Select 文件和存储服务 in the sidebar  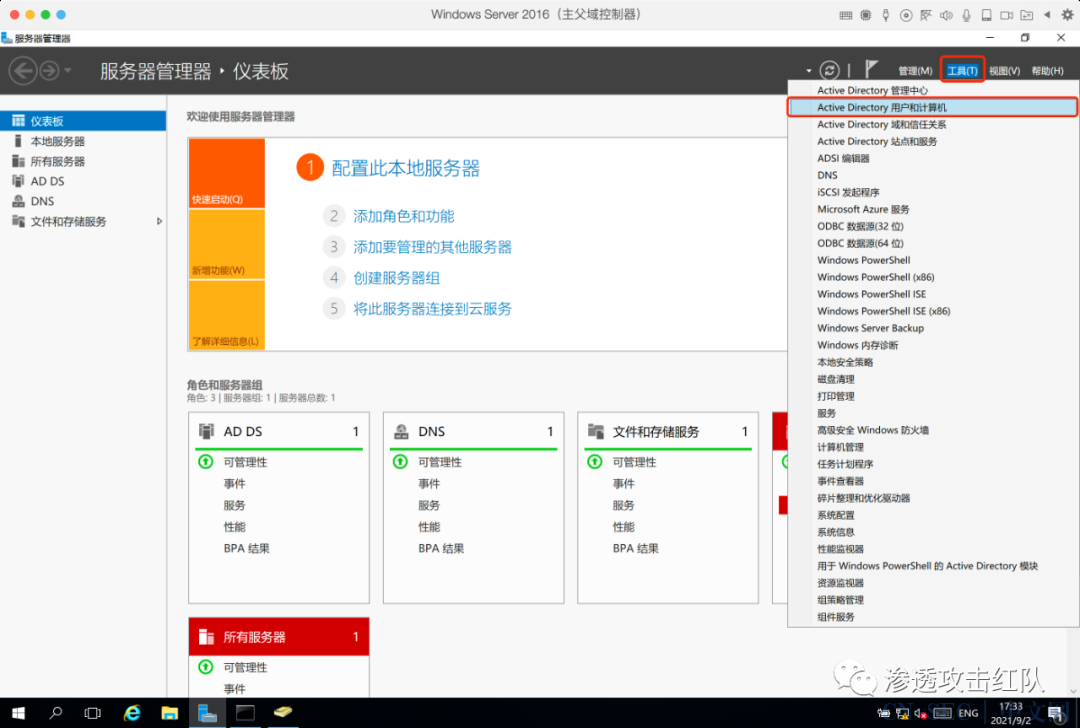83,221
